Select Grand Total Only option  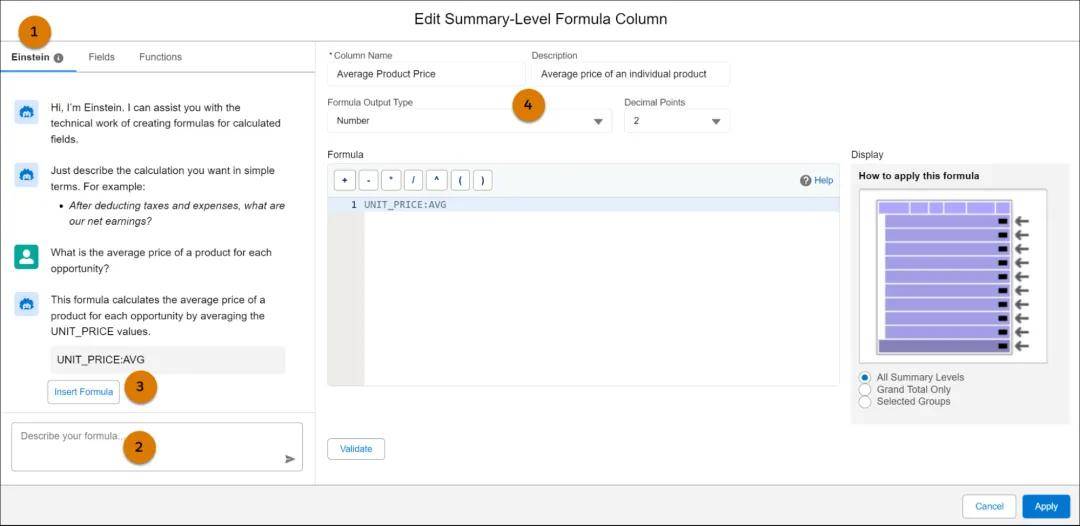pyautogui.click(x=865, y=389)
